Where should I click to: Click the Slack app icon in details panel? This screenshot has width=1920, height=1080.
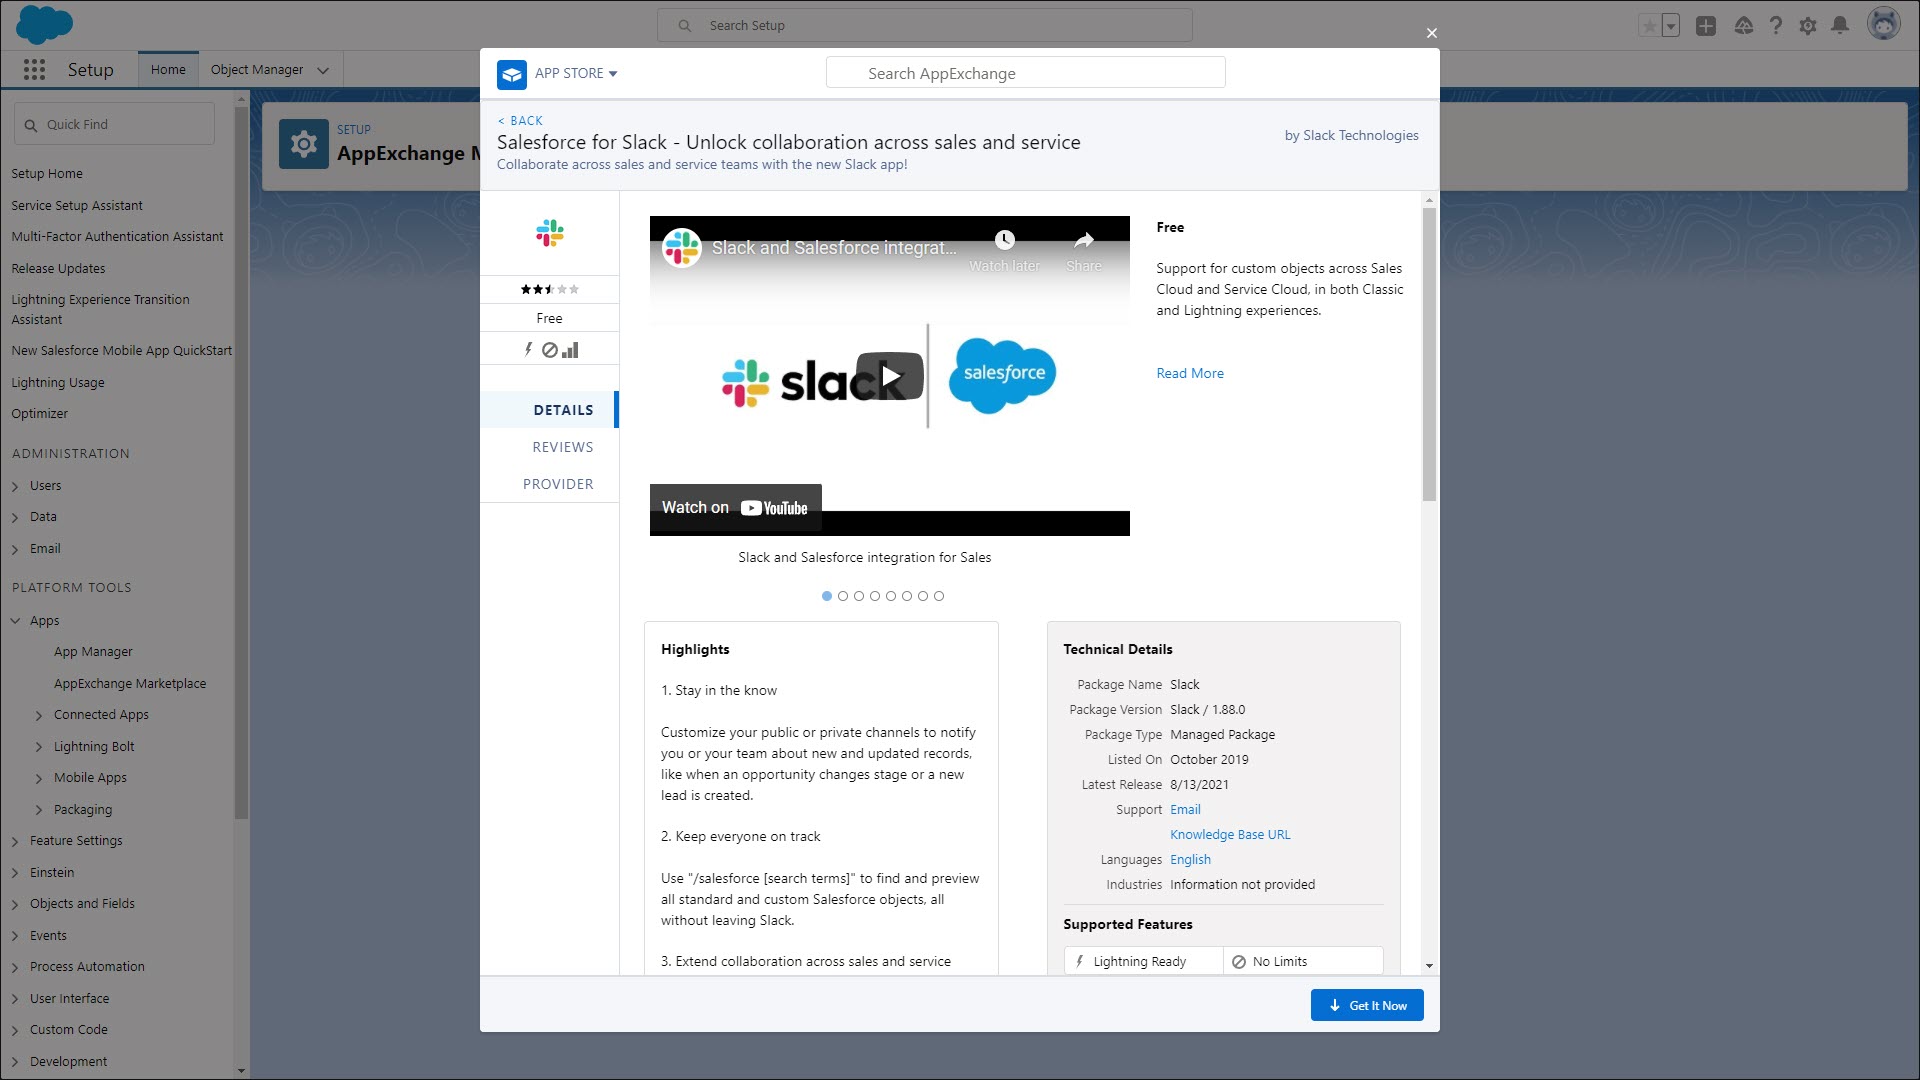pyautogui.click(x=550, y=233)
